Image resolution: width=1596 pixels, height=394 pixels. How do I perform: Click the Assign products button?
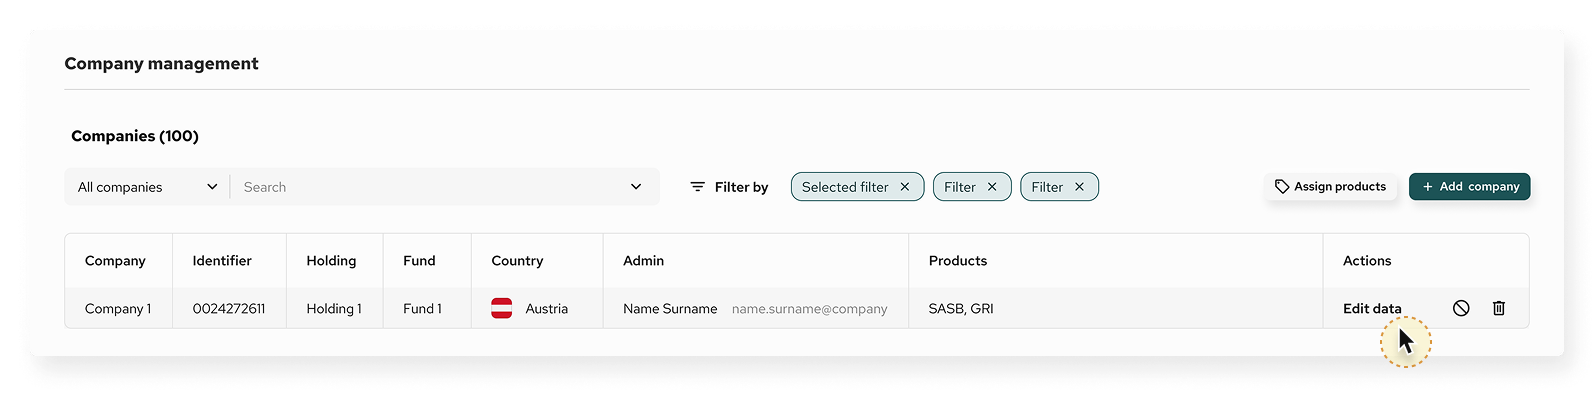click(1331, 187)
